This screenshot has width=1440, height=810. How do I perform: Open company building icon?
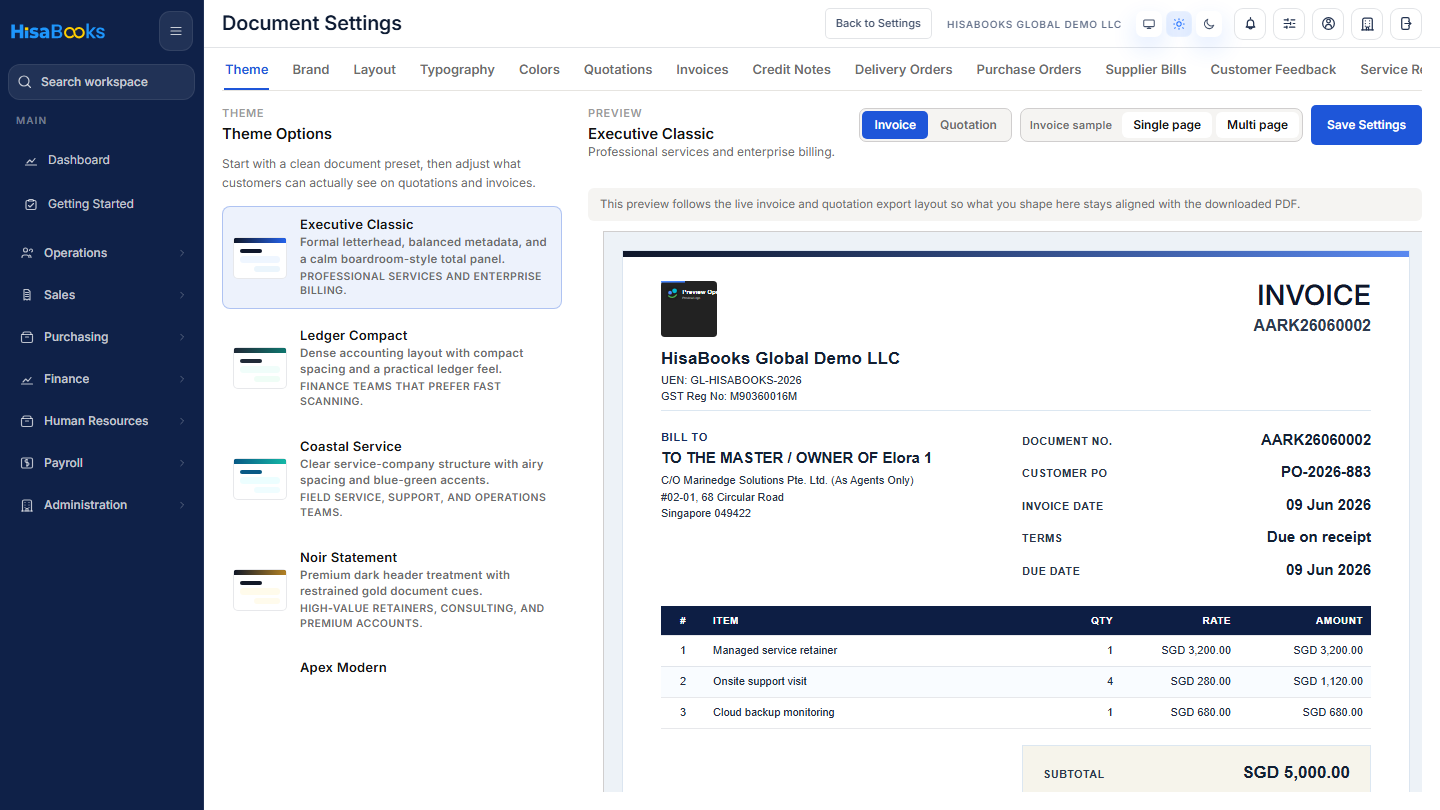tap(1367, 24)
